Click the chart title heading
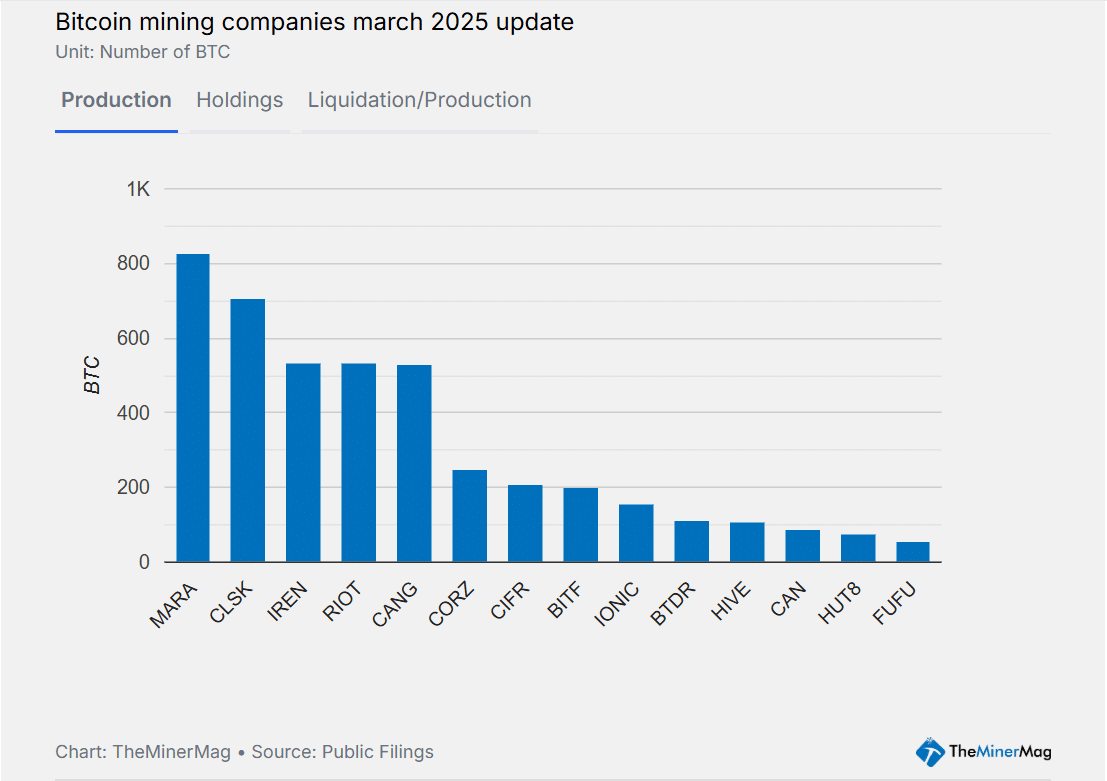This screenshot has height=781, width=1107. (314, 22)
